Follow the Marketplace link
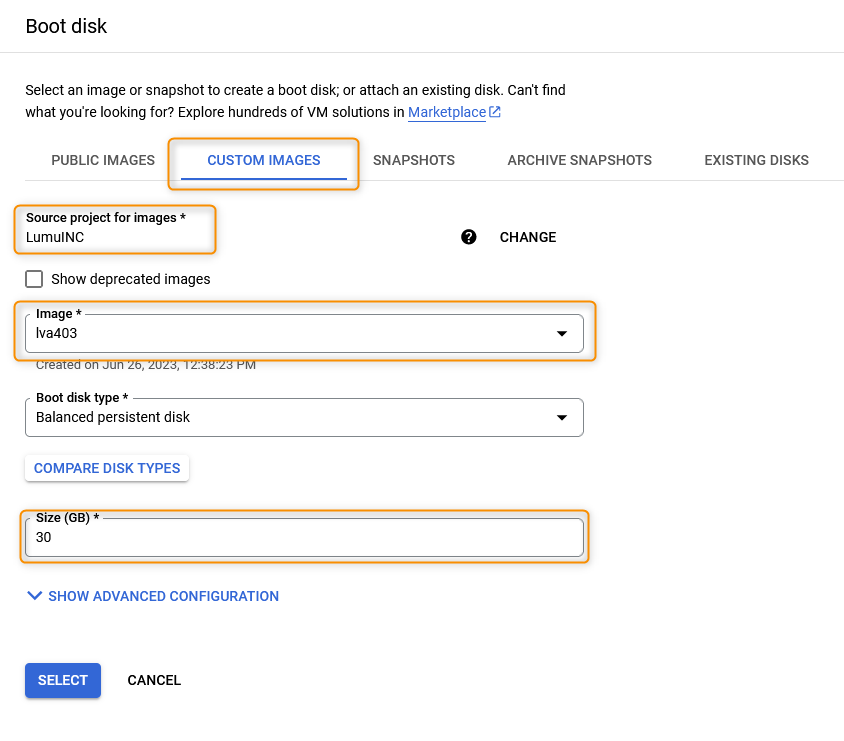This screenshot has width=844, height=741. 447,113
